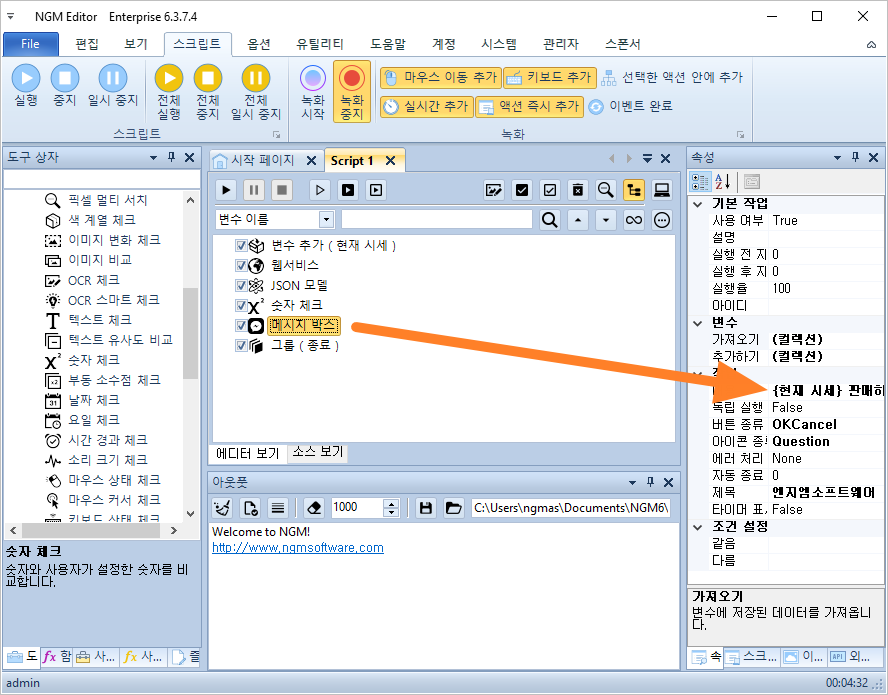Open the 변수 이름 dropdown
The height and width of the screenshot is (695, 888).
(x=326, y=220)
